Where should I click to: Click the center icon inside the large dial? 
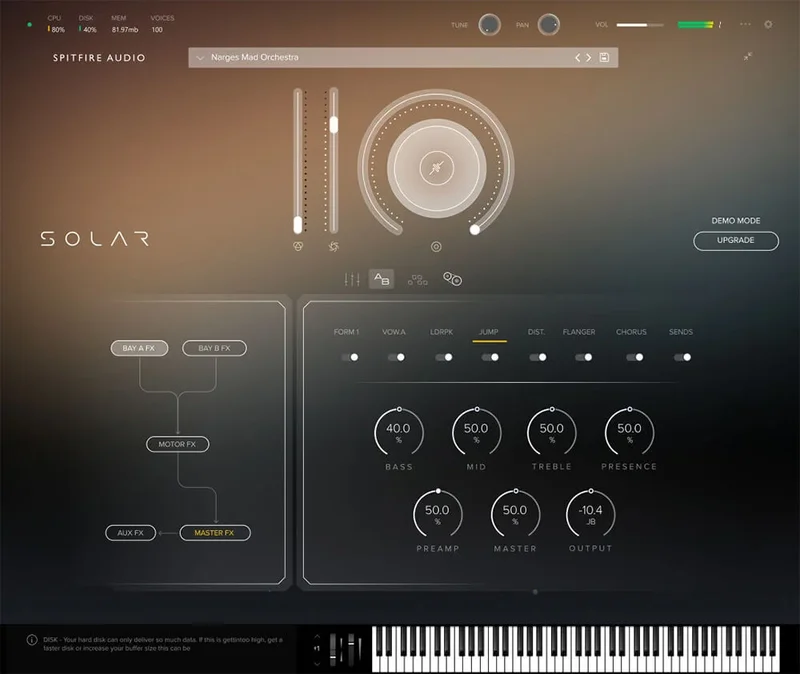click(x=436, y=168)
